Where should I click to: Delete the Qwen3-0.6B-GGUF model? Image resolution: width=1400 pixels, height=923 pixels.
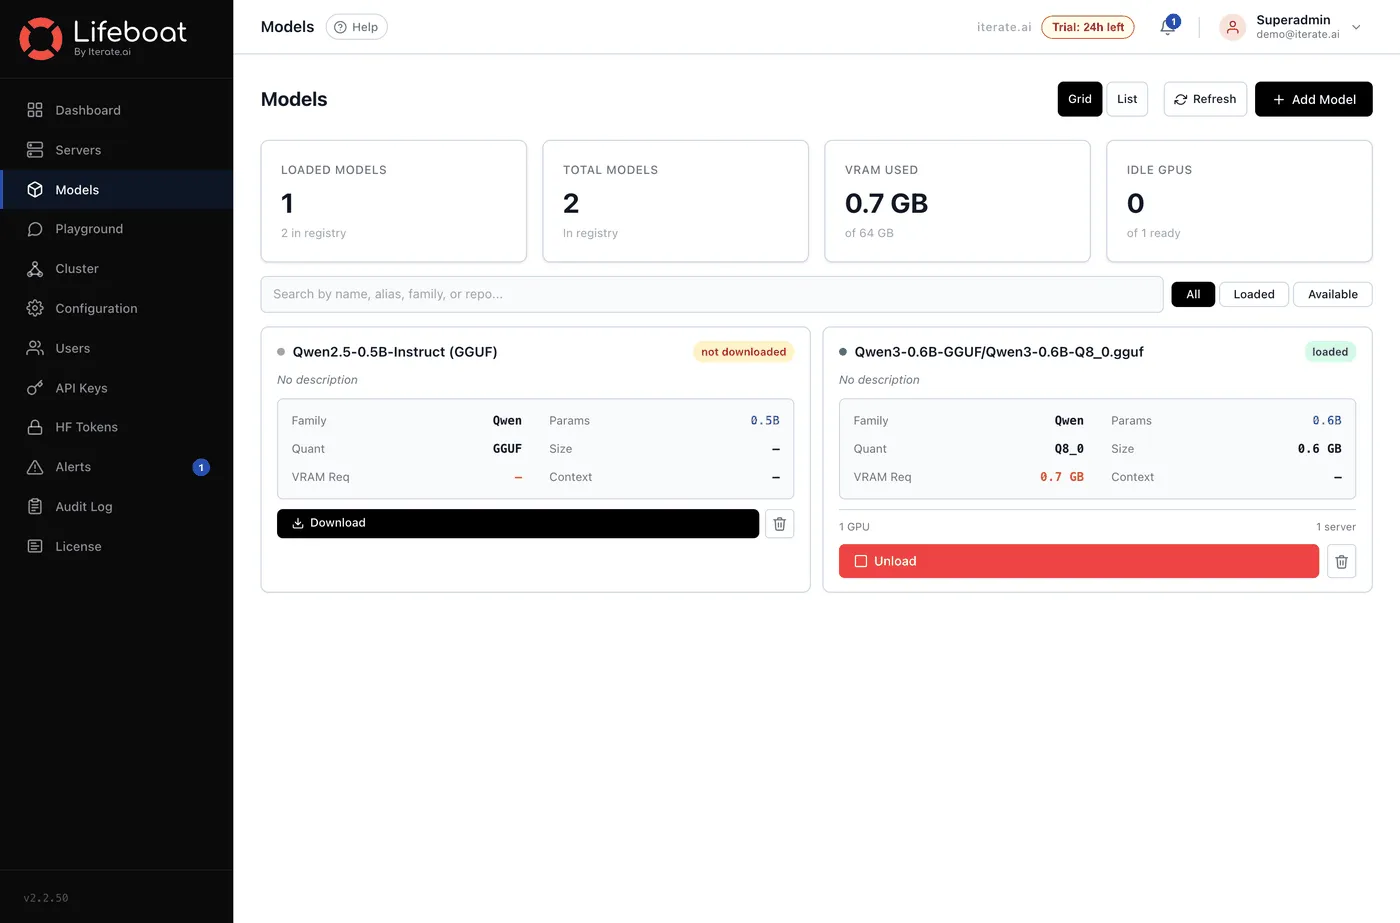coord(1342,562)
